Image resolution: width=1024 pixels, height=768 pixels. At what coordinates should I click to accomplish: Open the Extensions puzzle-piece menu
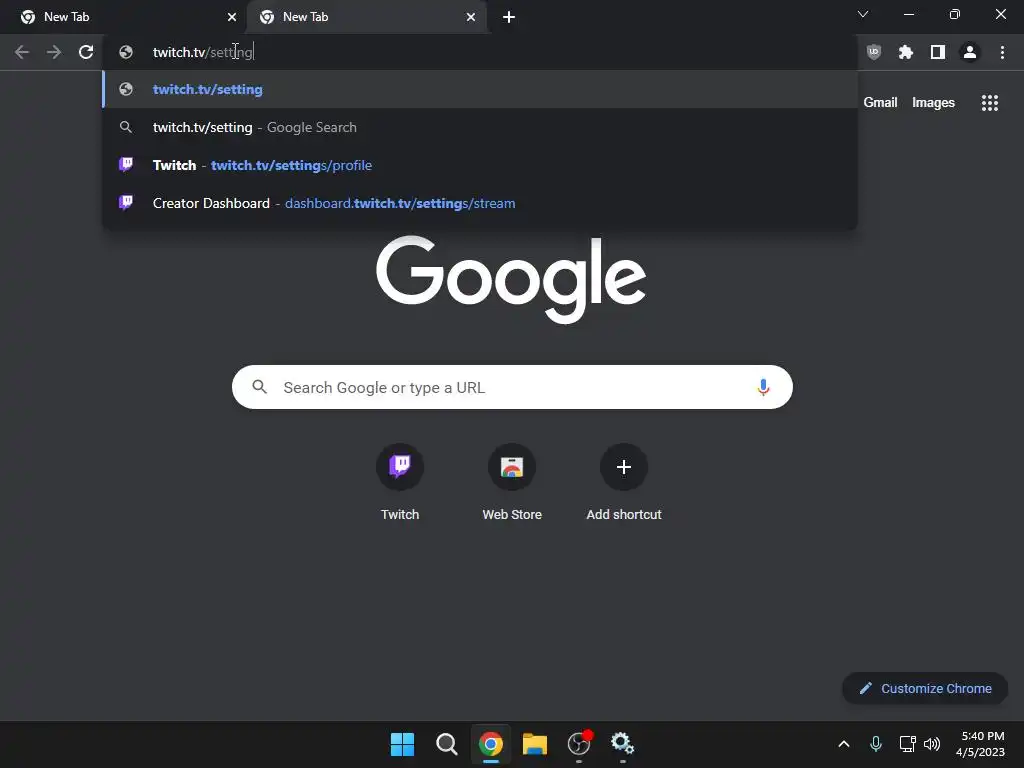point(906,52)
